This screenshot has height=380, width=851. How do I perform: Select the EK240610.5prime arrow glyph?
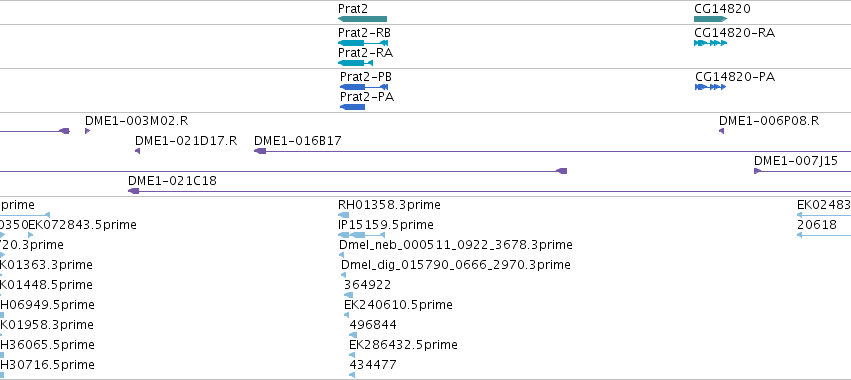pos(347,315)
